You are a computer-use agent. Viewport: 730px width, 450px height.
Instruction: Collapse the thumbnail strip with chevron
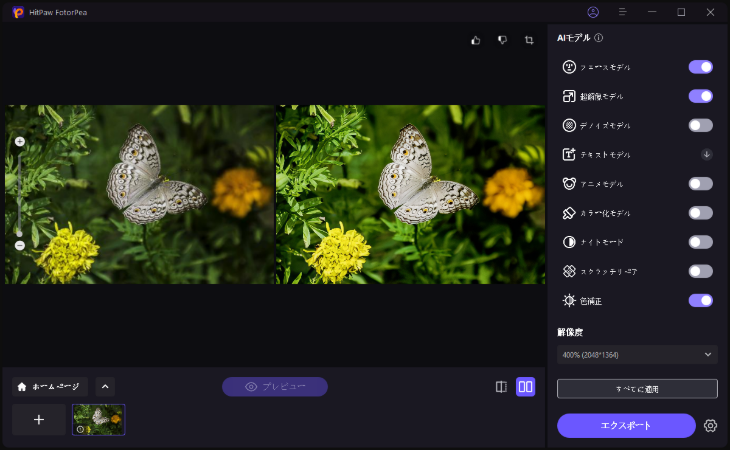point(105,387)
